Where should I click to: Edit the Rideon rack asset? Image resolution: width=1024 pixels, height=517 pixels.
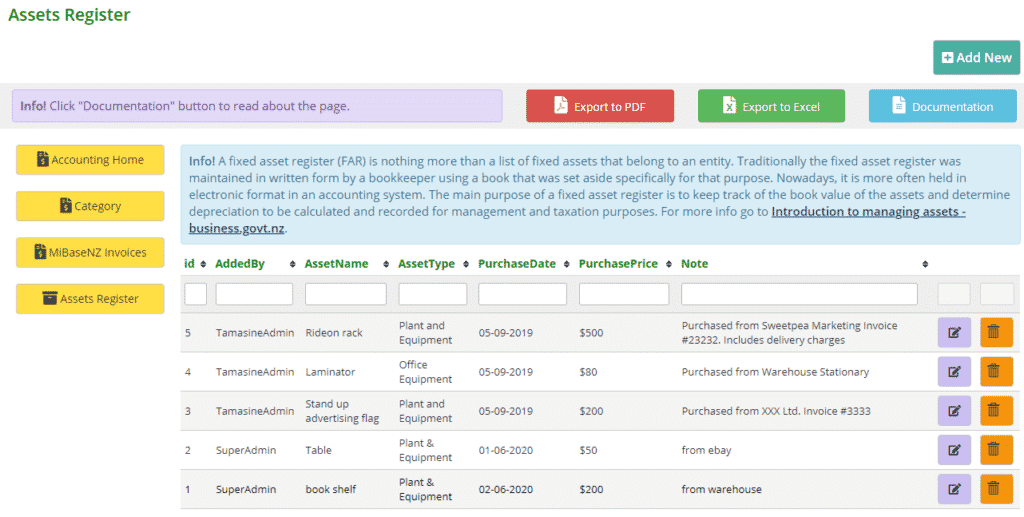click(x=954, y=333)
